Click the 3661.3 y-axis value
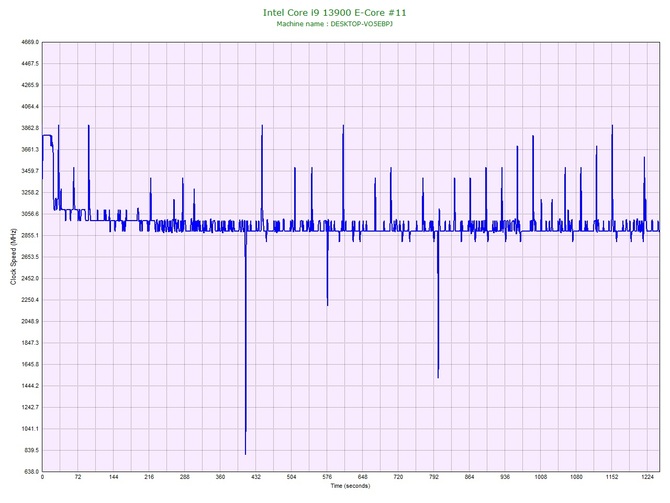The width and height of the screenshot is (670, 503). [30, 150]
